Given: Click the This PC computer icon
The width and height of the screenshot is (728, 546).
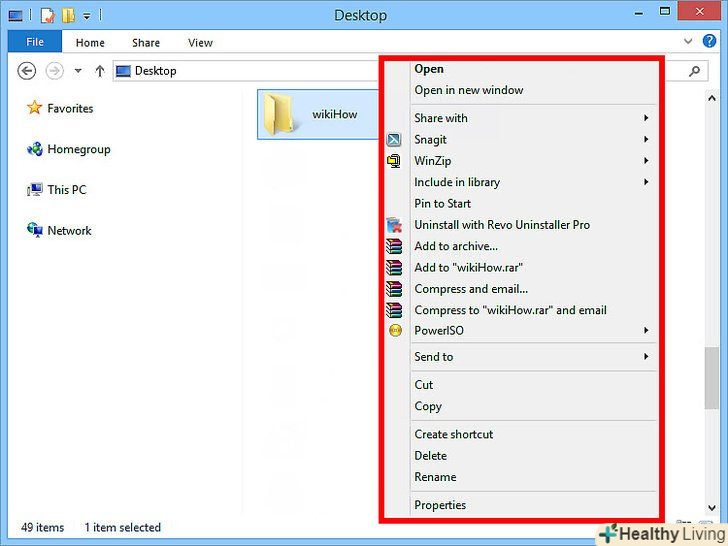Looking at the screenshot, I should click(34, 189).
